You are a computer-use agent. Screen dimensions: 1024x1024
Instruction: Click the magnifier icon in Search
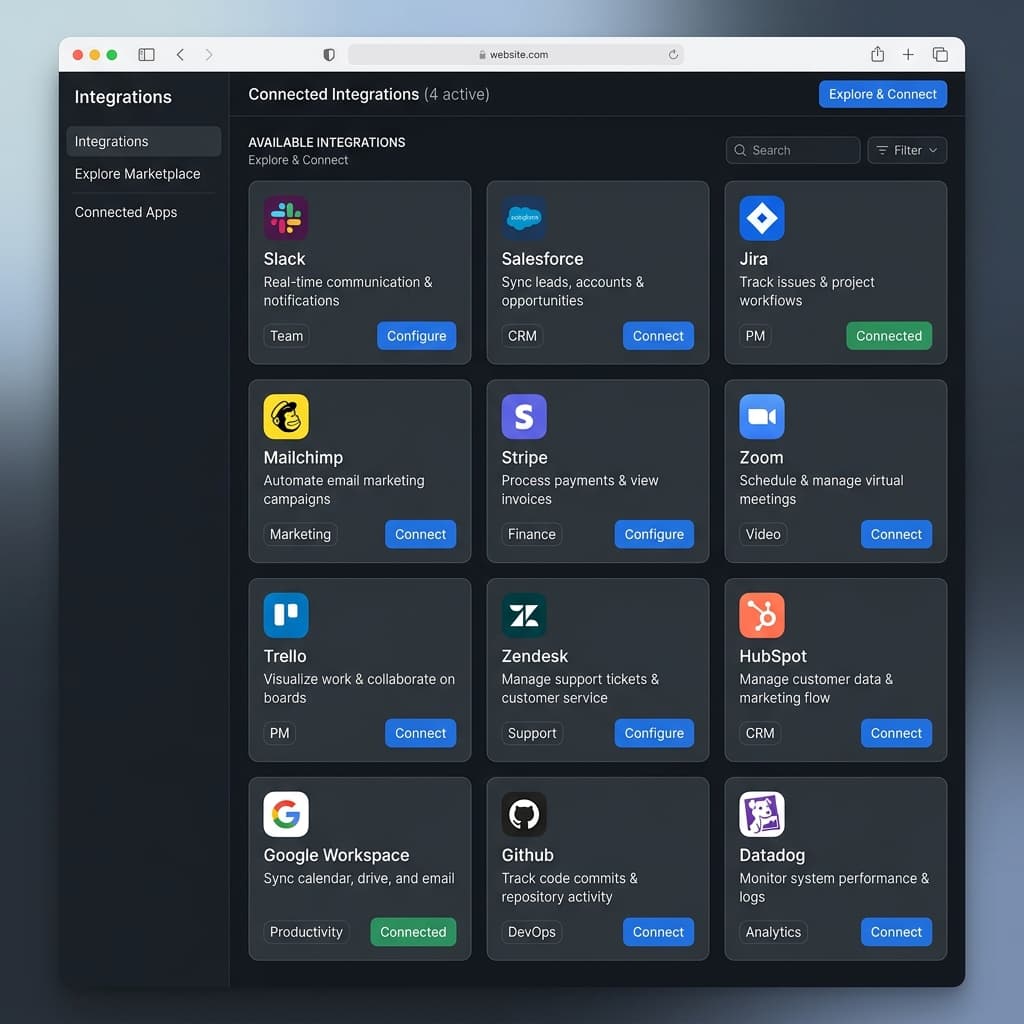(x=740, y=150)
